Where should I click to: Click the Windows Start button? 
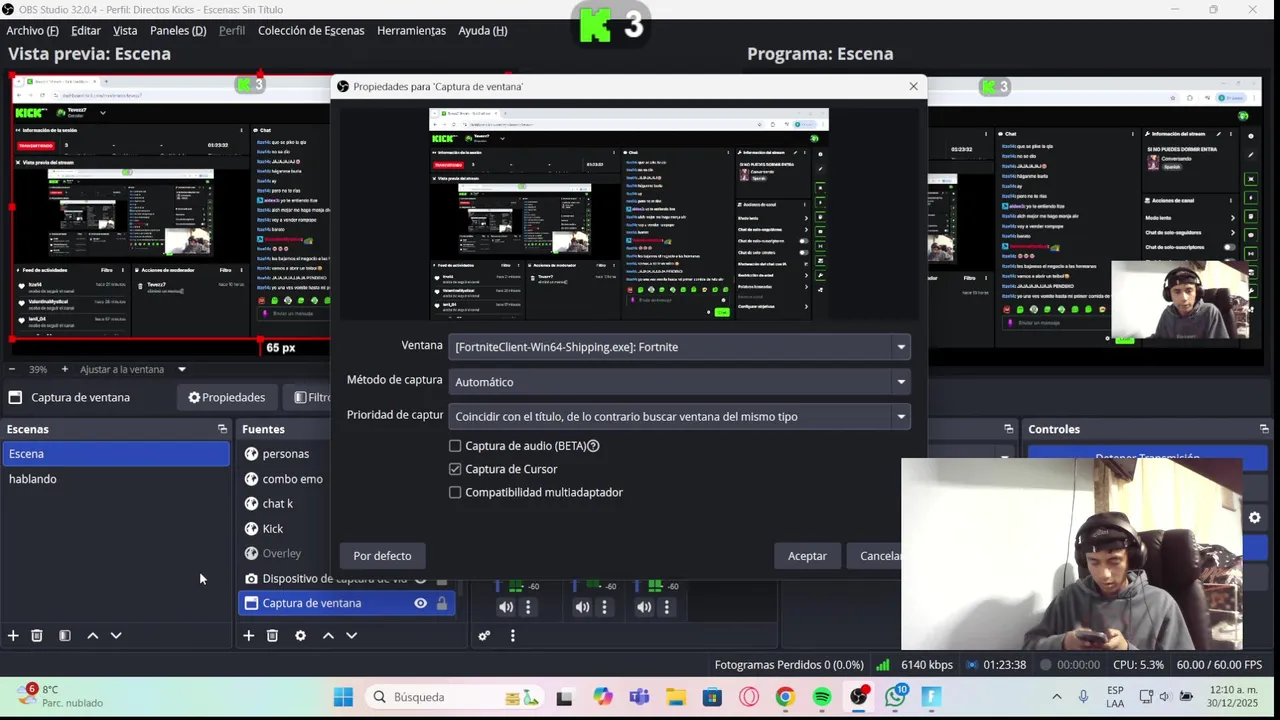pyautogui.click(x=343, y=697)
